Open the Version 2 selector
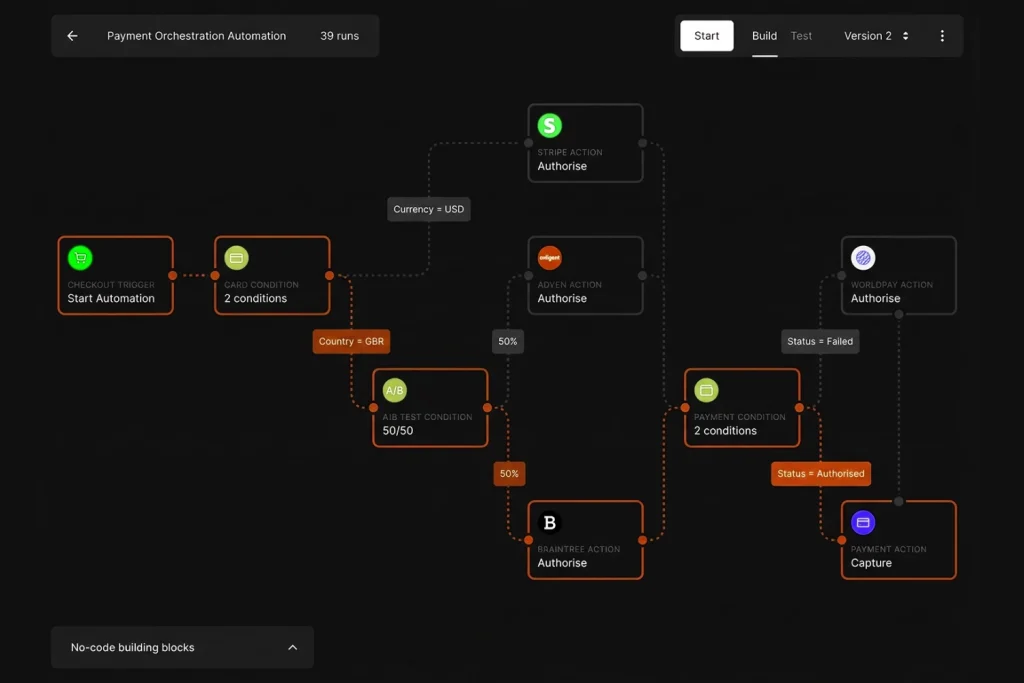The image size is (1024, 683). tap(876, 36)
